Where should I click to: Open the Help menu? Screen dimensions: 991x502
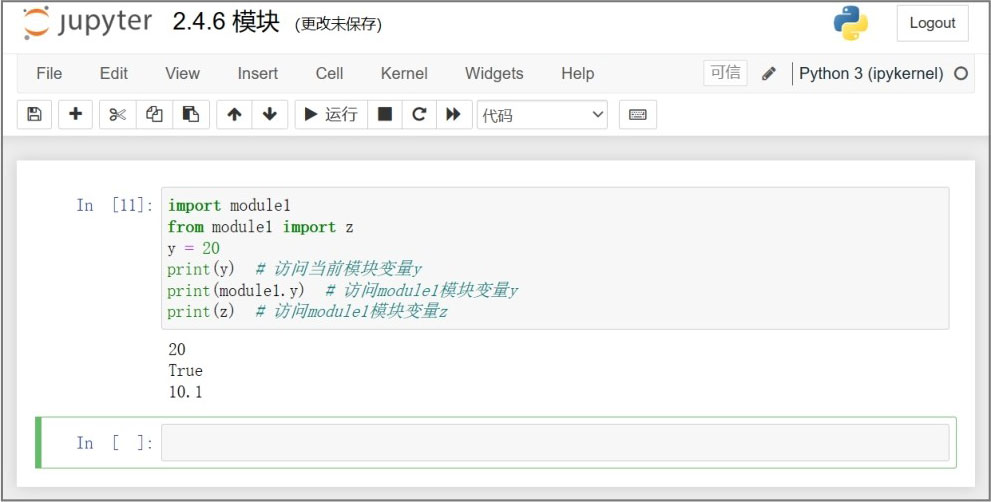[x=578, y=74]
